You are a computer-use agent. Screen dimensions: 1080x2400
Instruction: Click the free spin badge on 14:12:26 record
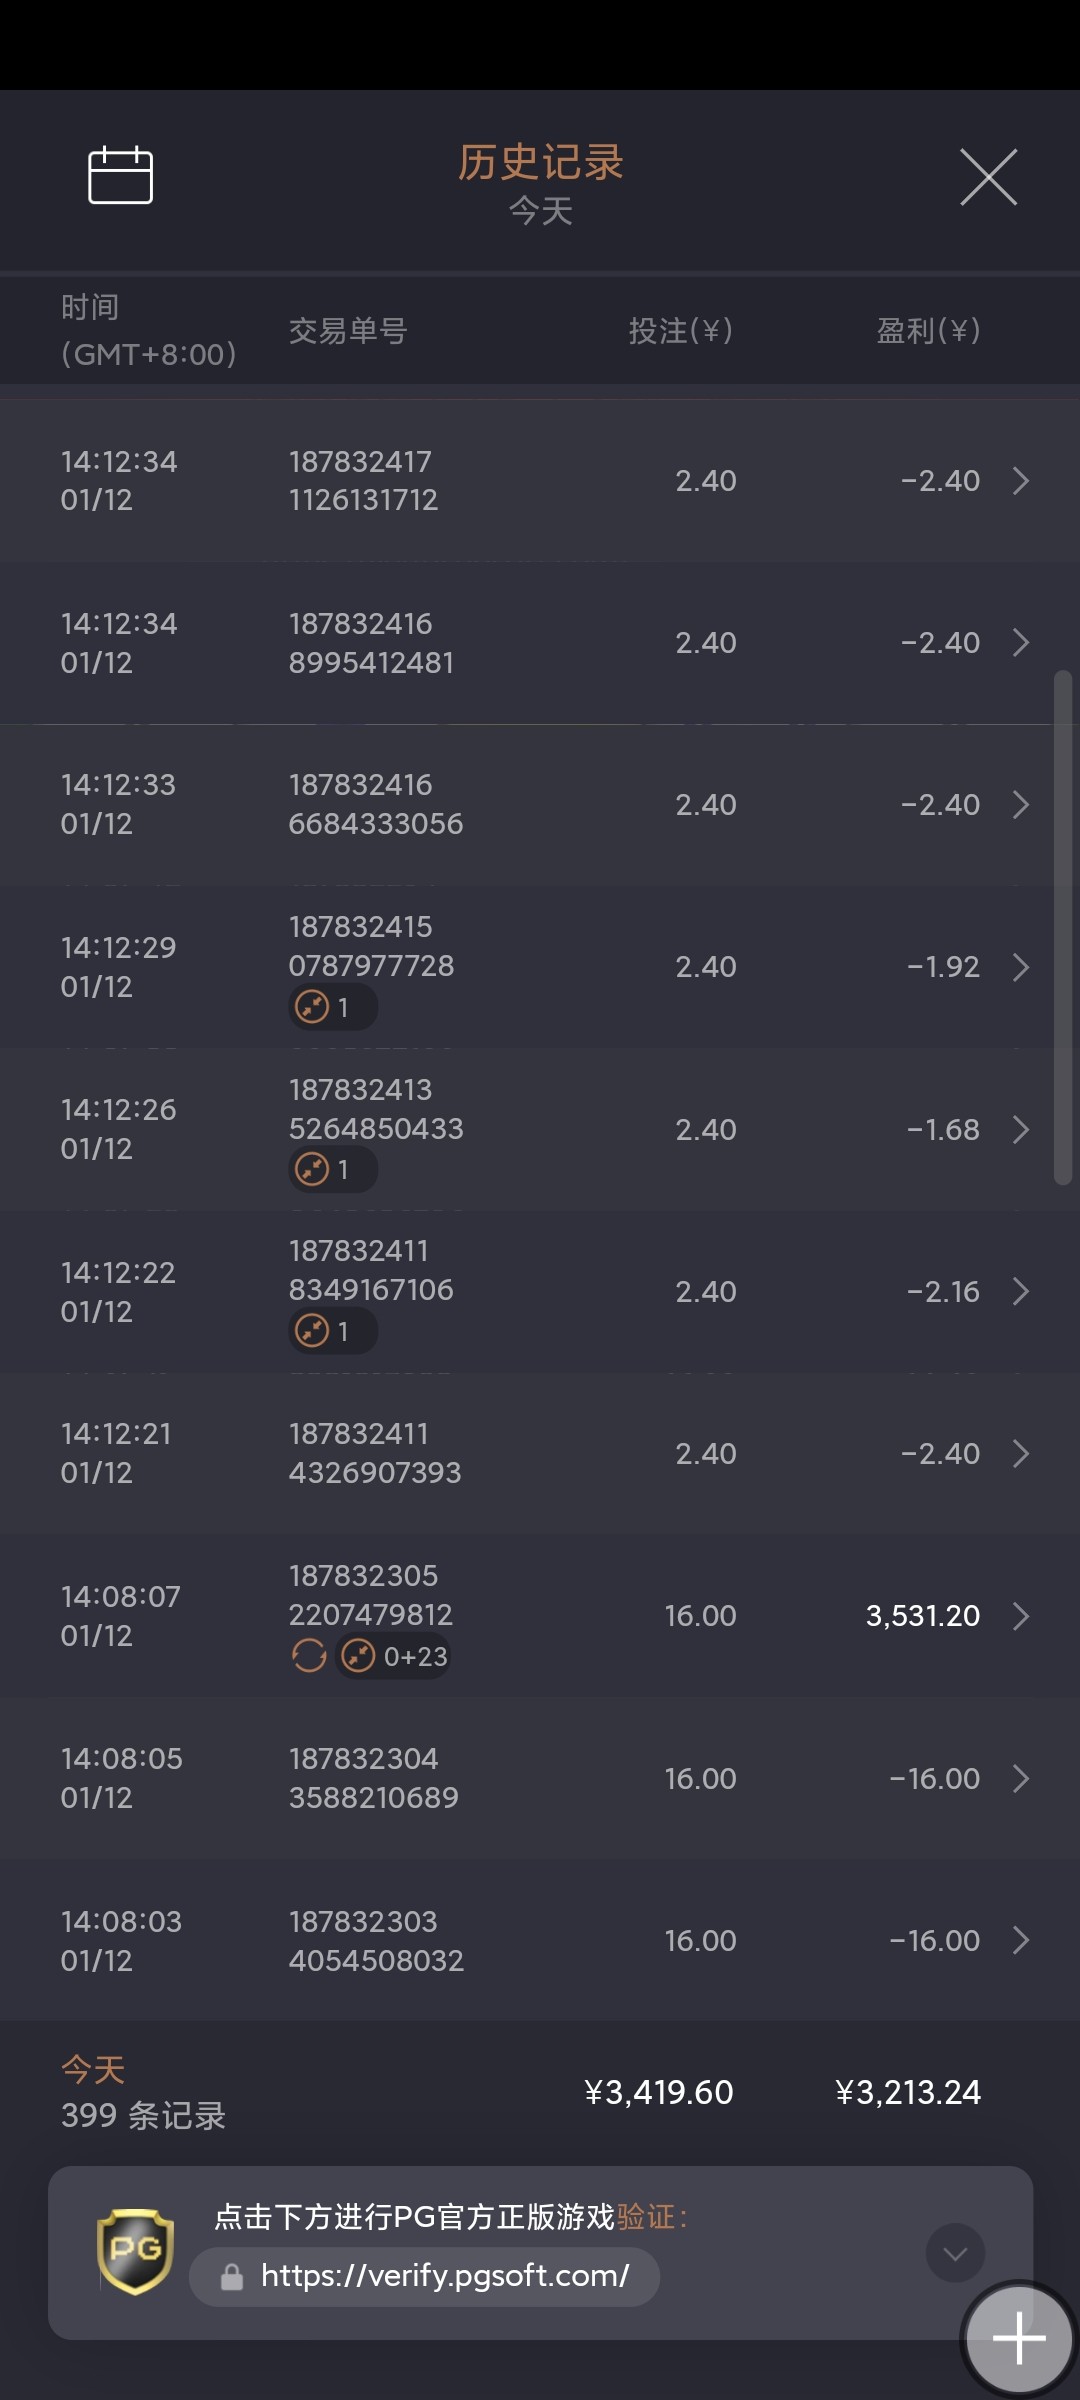(x=332, y=1169)
